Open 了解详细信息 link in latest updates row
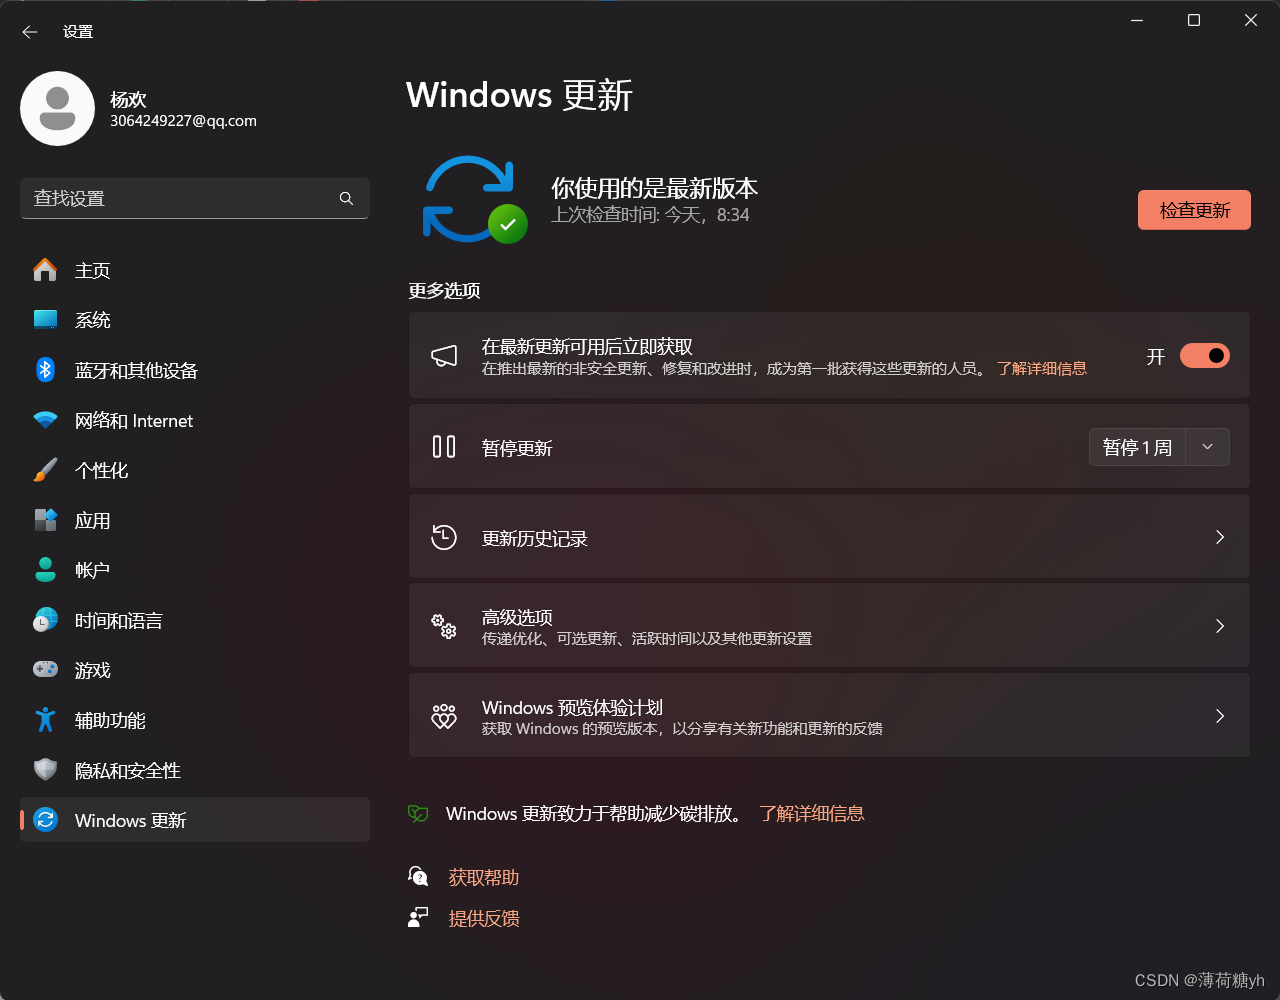Viewport: 1280px width, 1000px height. [1041, 368]
